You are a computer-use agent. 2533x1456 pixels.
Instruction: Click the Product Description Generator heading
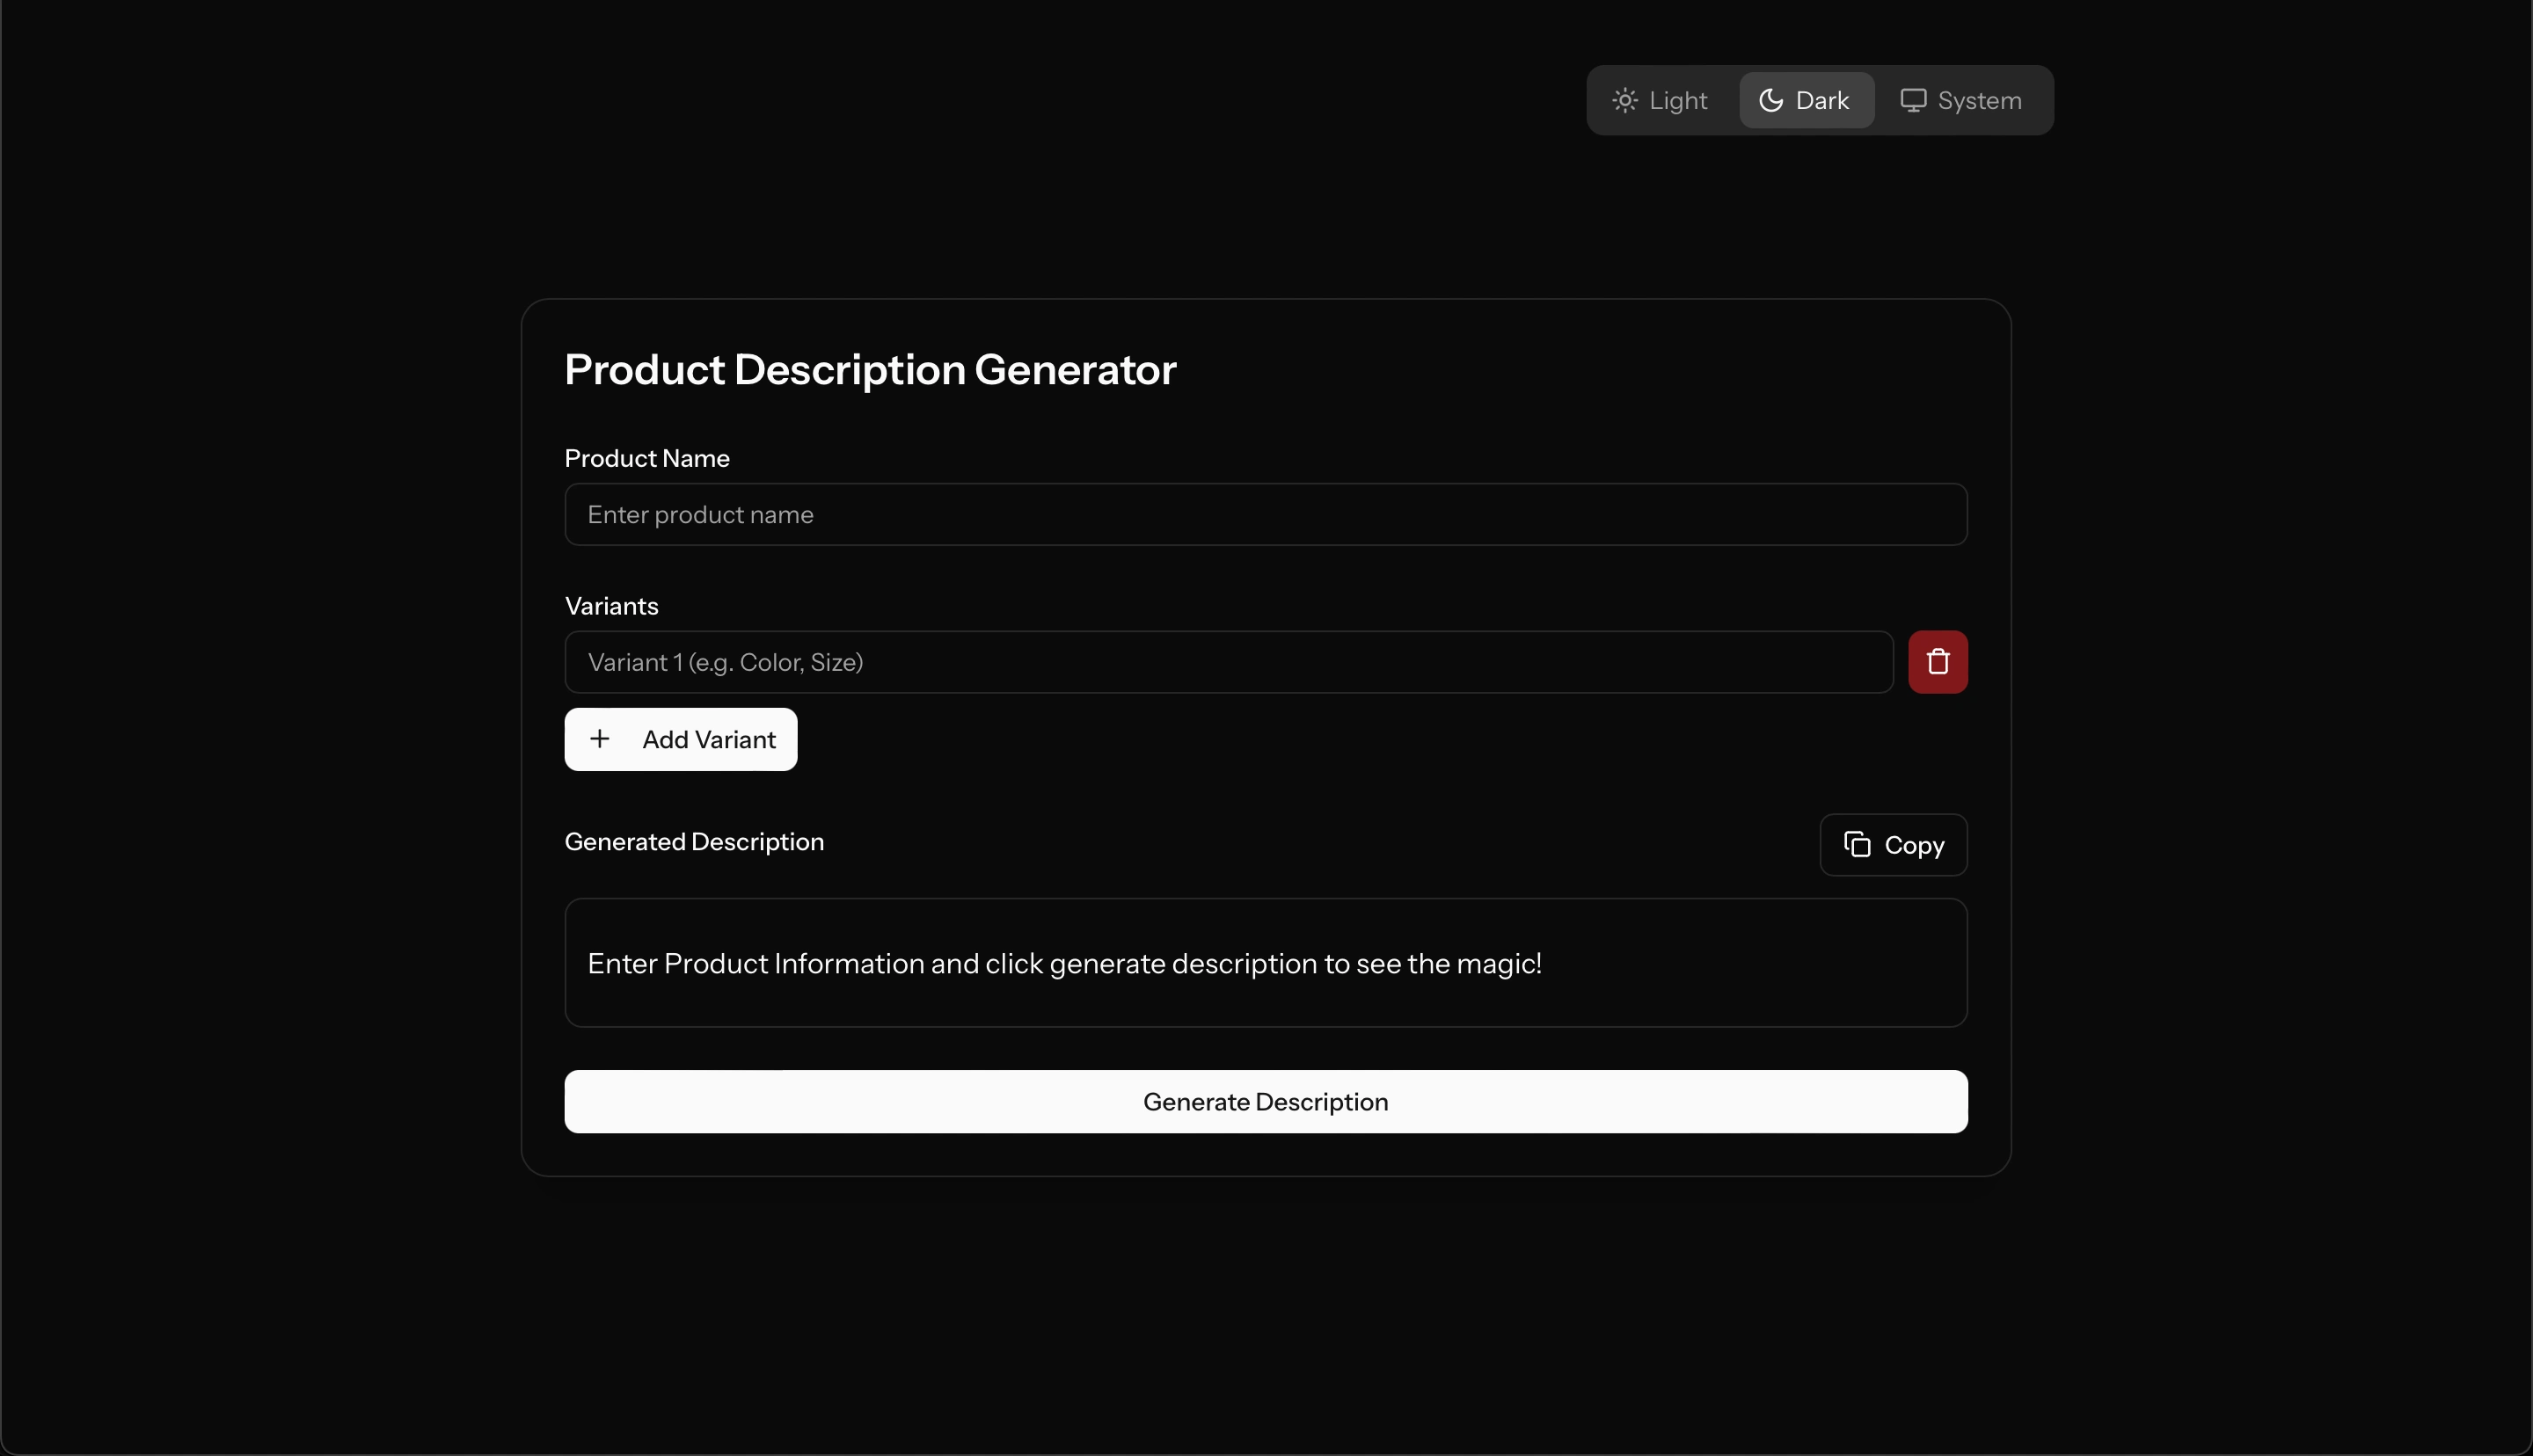pos(870,370)
